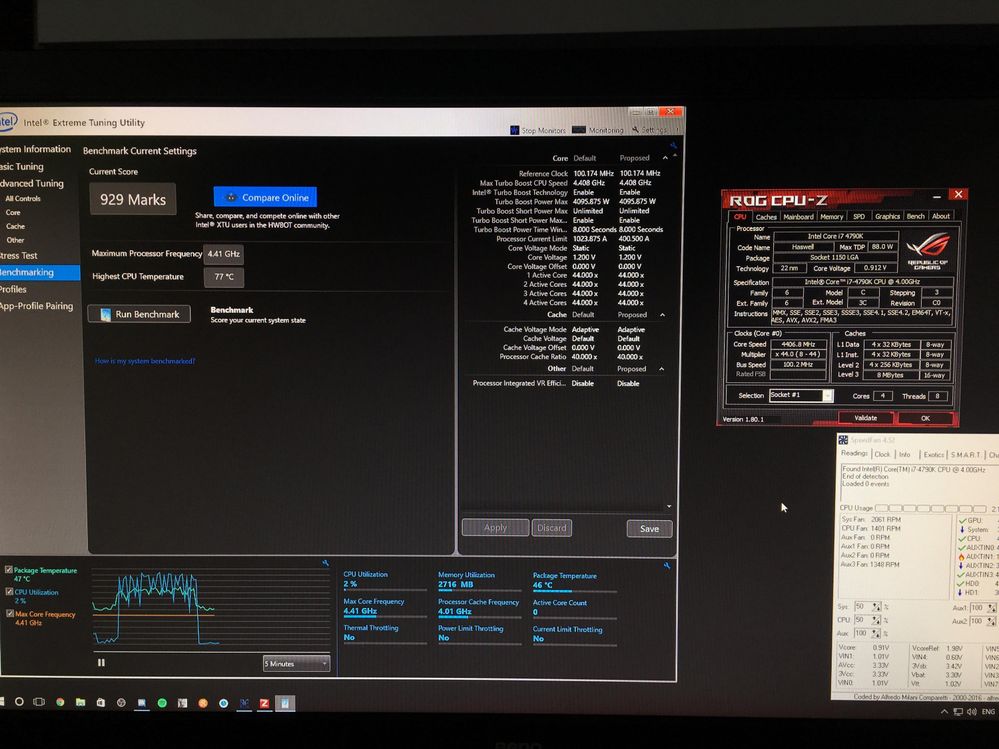Switch to Graphics tab in CPU-Z
Viewport: 999px width, 749px height.
coord(887,217)
